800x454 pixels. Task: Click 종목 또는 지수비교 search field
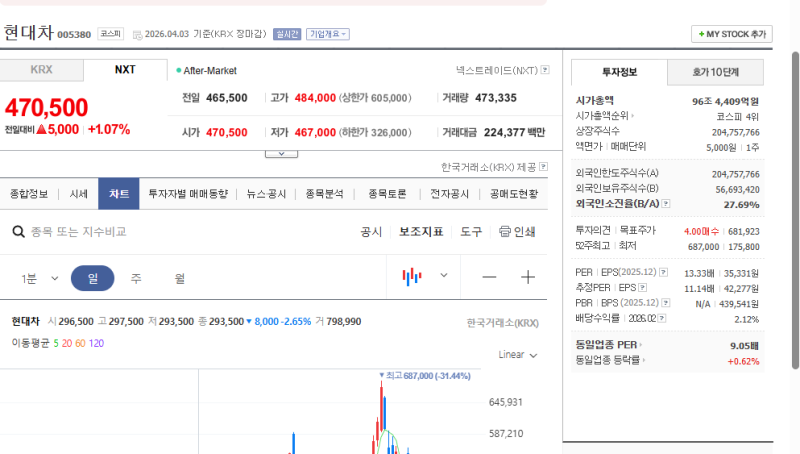[79, 232]
